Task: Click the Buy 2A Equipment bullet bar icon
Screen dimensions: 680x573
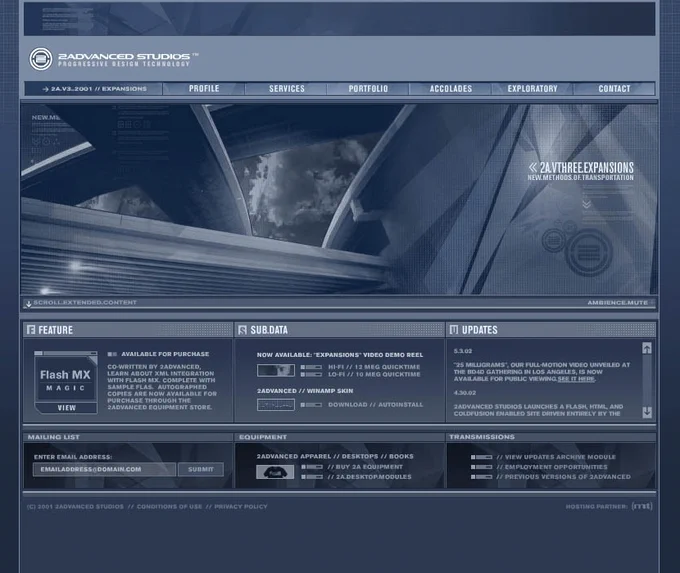Action: [x=312, y=467]
